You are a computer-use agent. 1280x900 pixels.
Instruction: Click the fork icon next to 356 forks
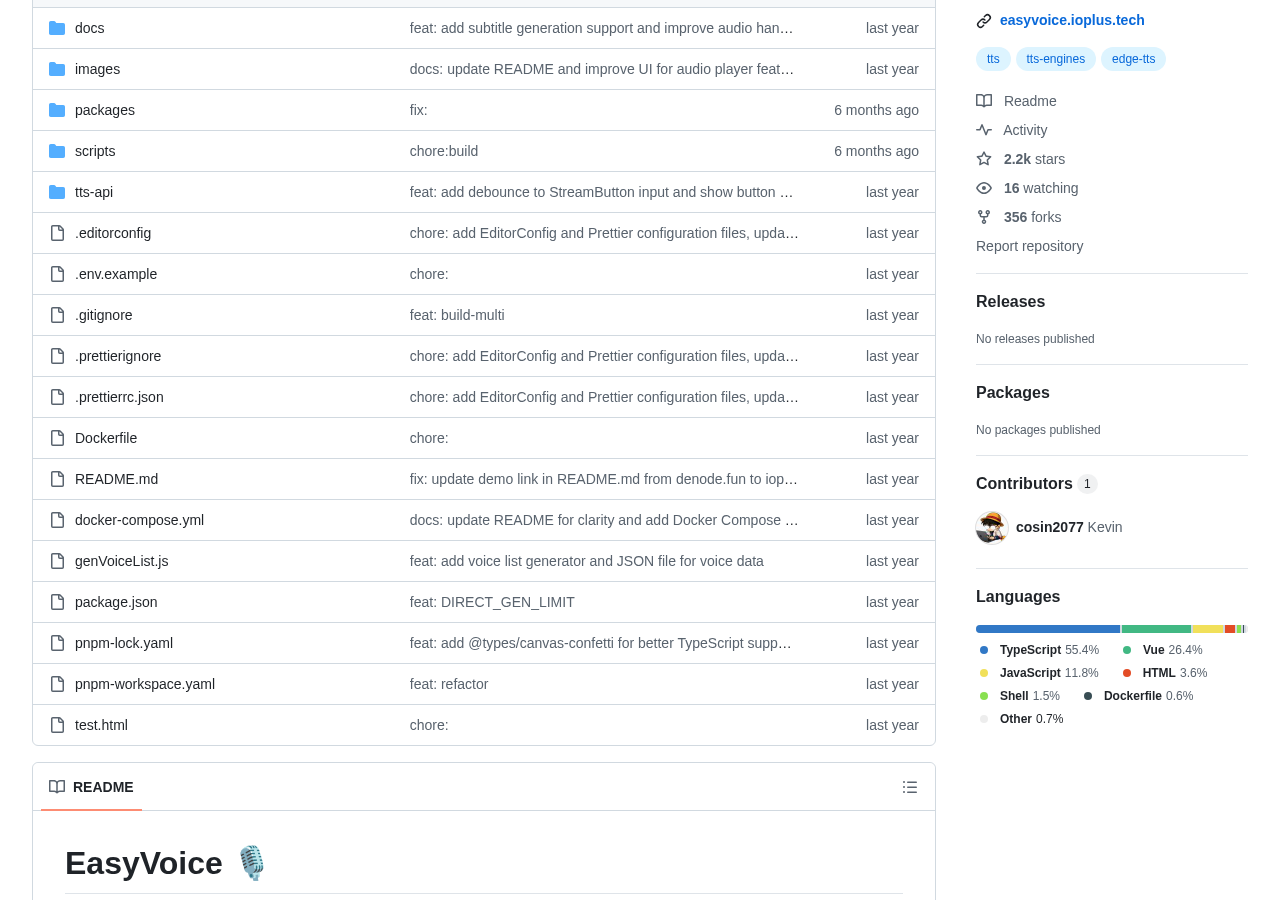click(x=984, y=217)
